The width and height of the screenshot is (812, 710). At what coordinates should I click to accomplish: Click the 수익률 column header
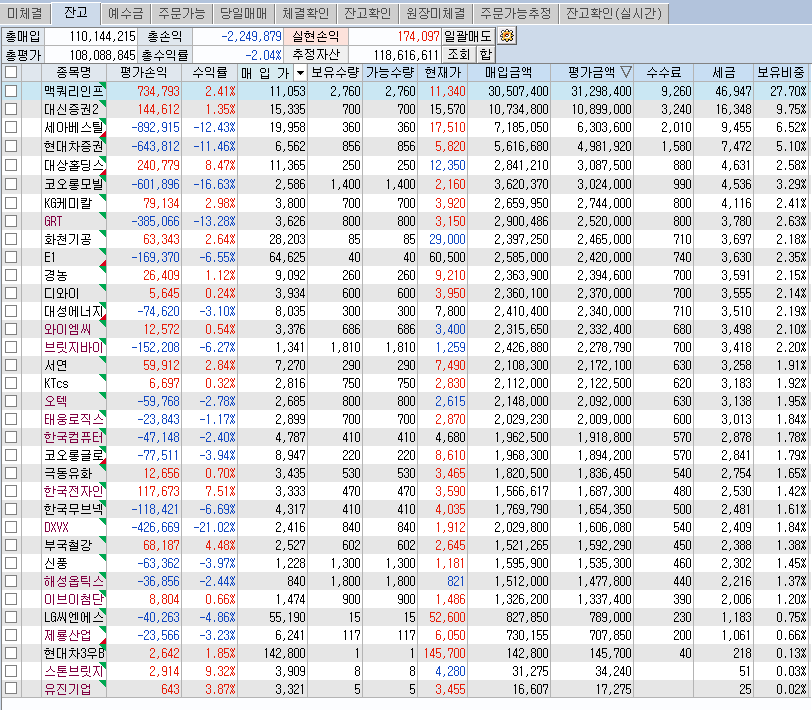[210, 73]
